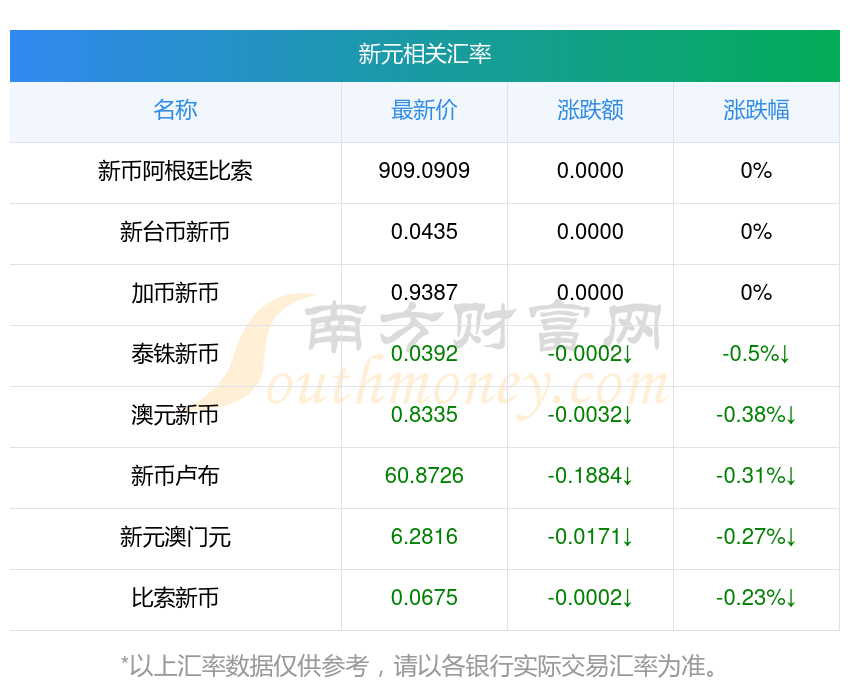Image resolution: width=850 pixels, height=698 pixels.
Task: Click the 新币卢布 row name
Action: 175,476
